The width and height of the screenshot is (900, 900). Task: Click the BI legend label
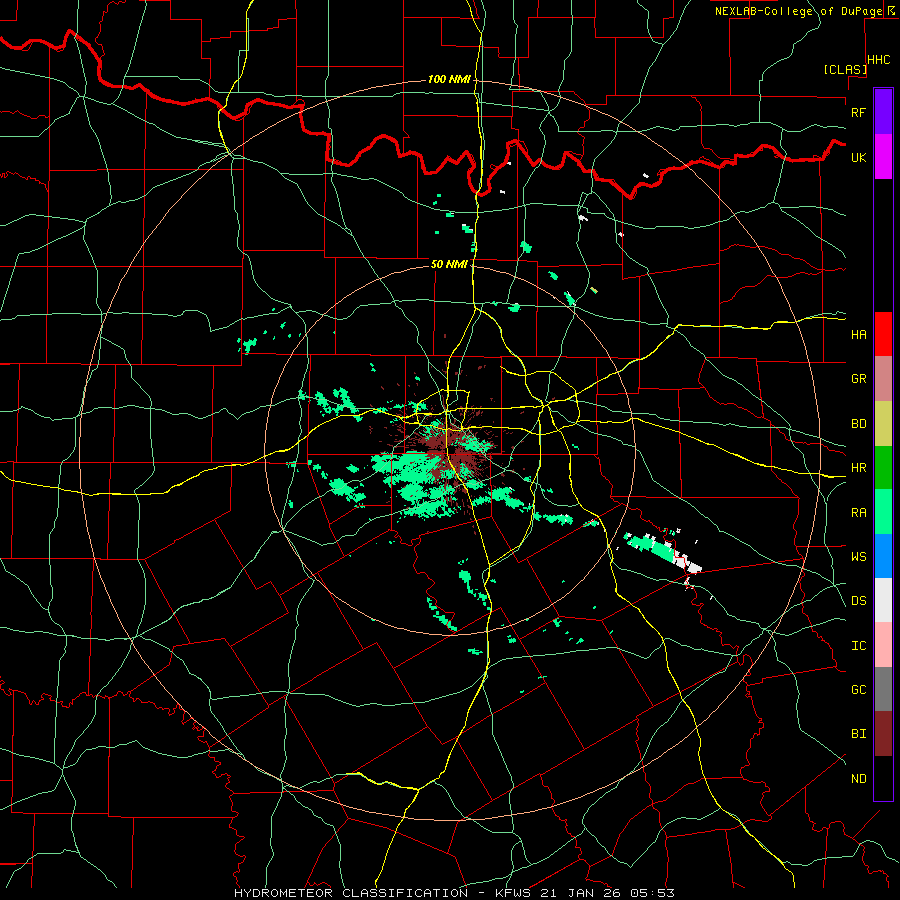[858, 734]
